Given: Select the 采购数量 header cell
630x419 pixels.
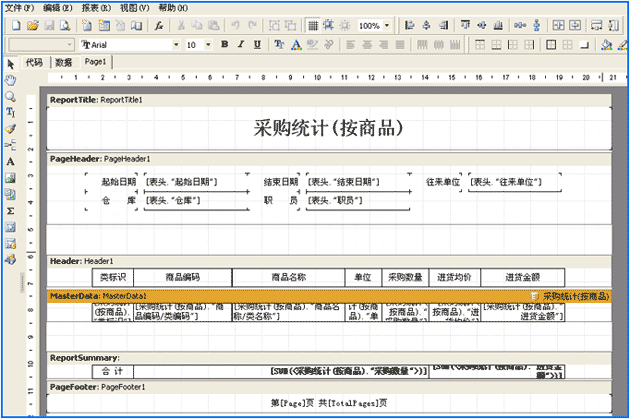Looking at the screenshot, I should click(405, 277).
